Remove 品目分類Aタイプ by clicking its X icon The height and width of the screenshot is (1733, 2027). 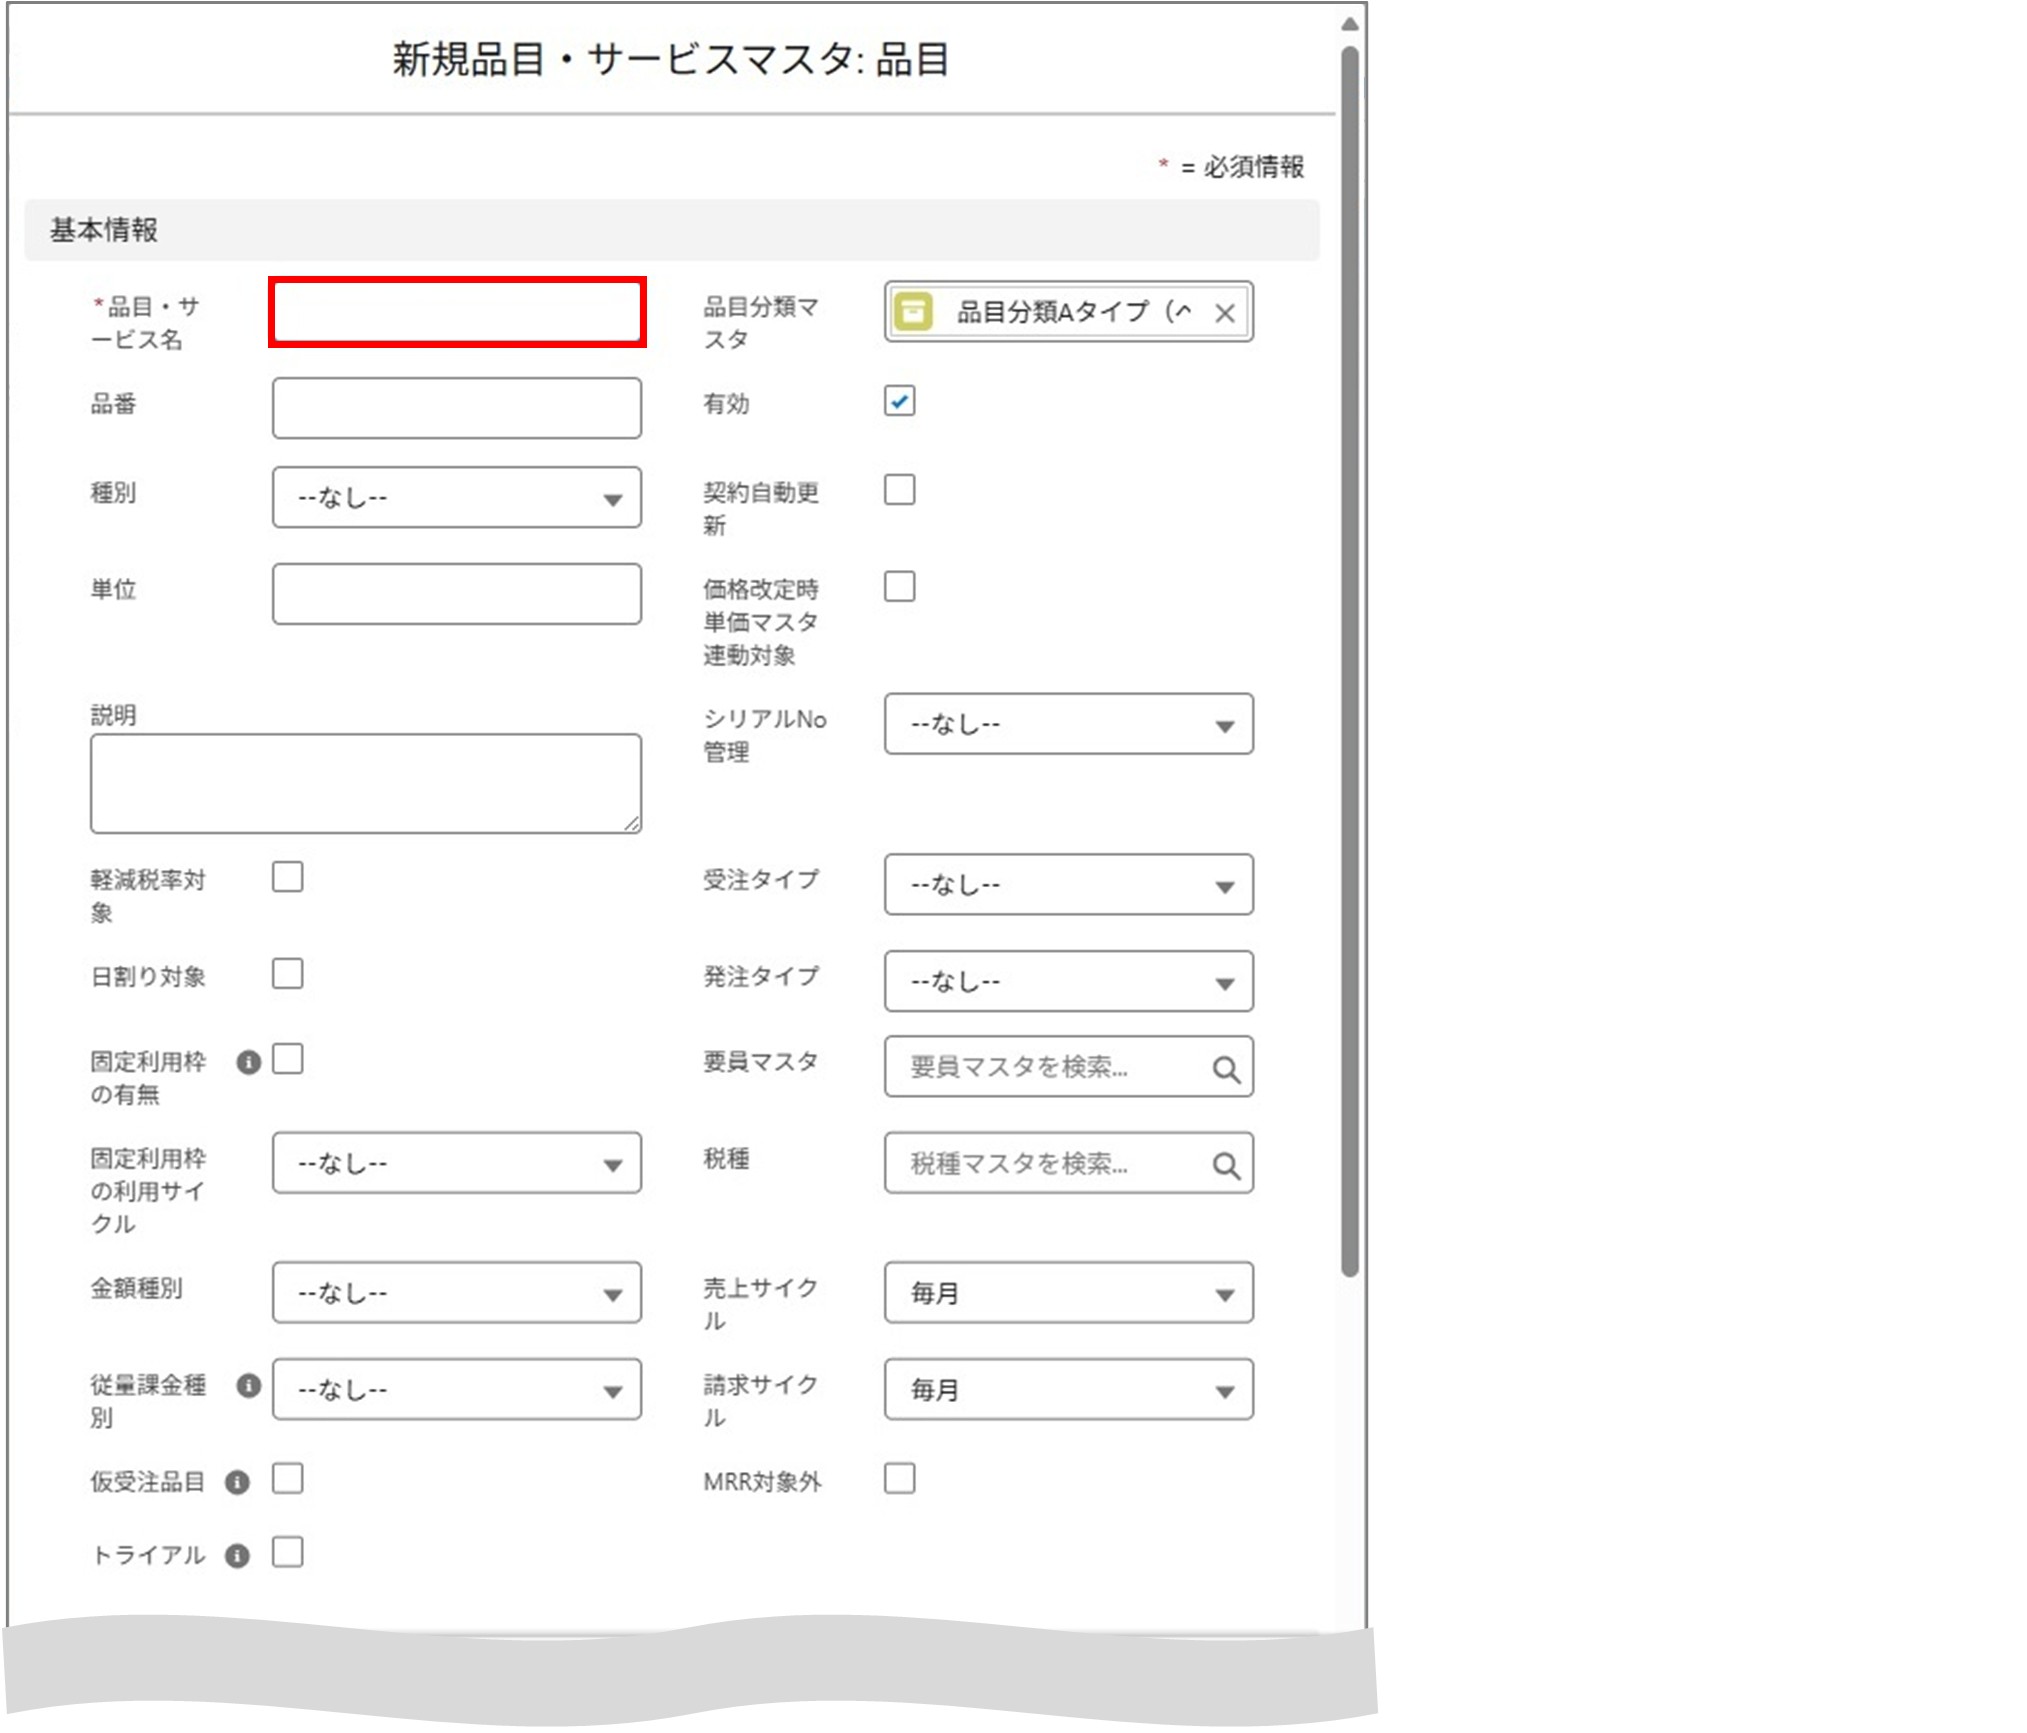1224,313
